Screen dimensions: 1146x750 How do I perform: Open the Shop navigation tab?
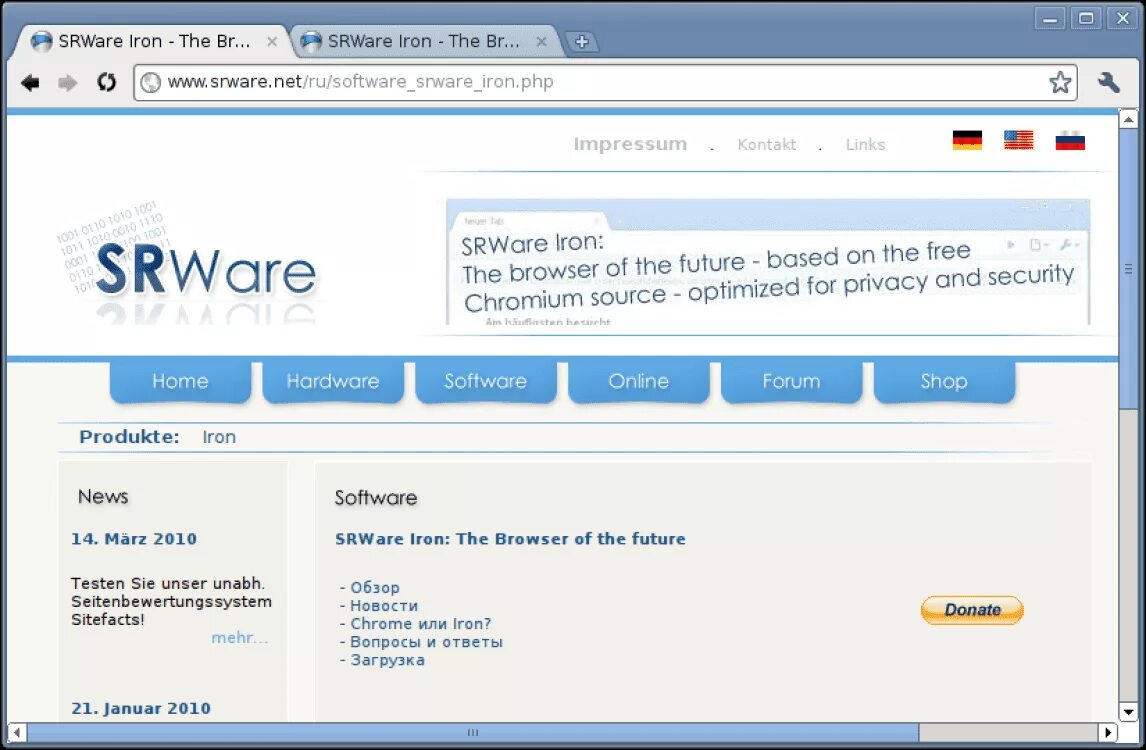(944, 382)
